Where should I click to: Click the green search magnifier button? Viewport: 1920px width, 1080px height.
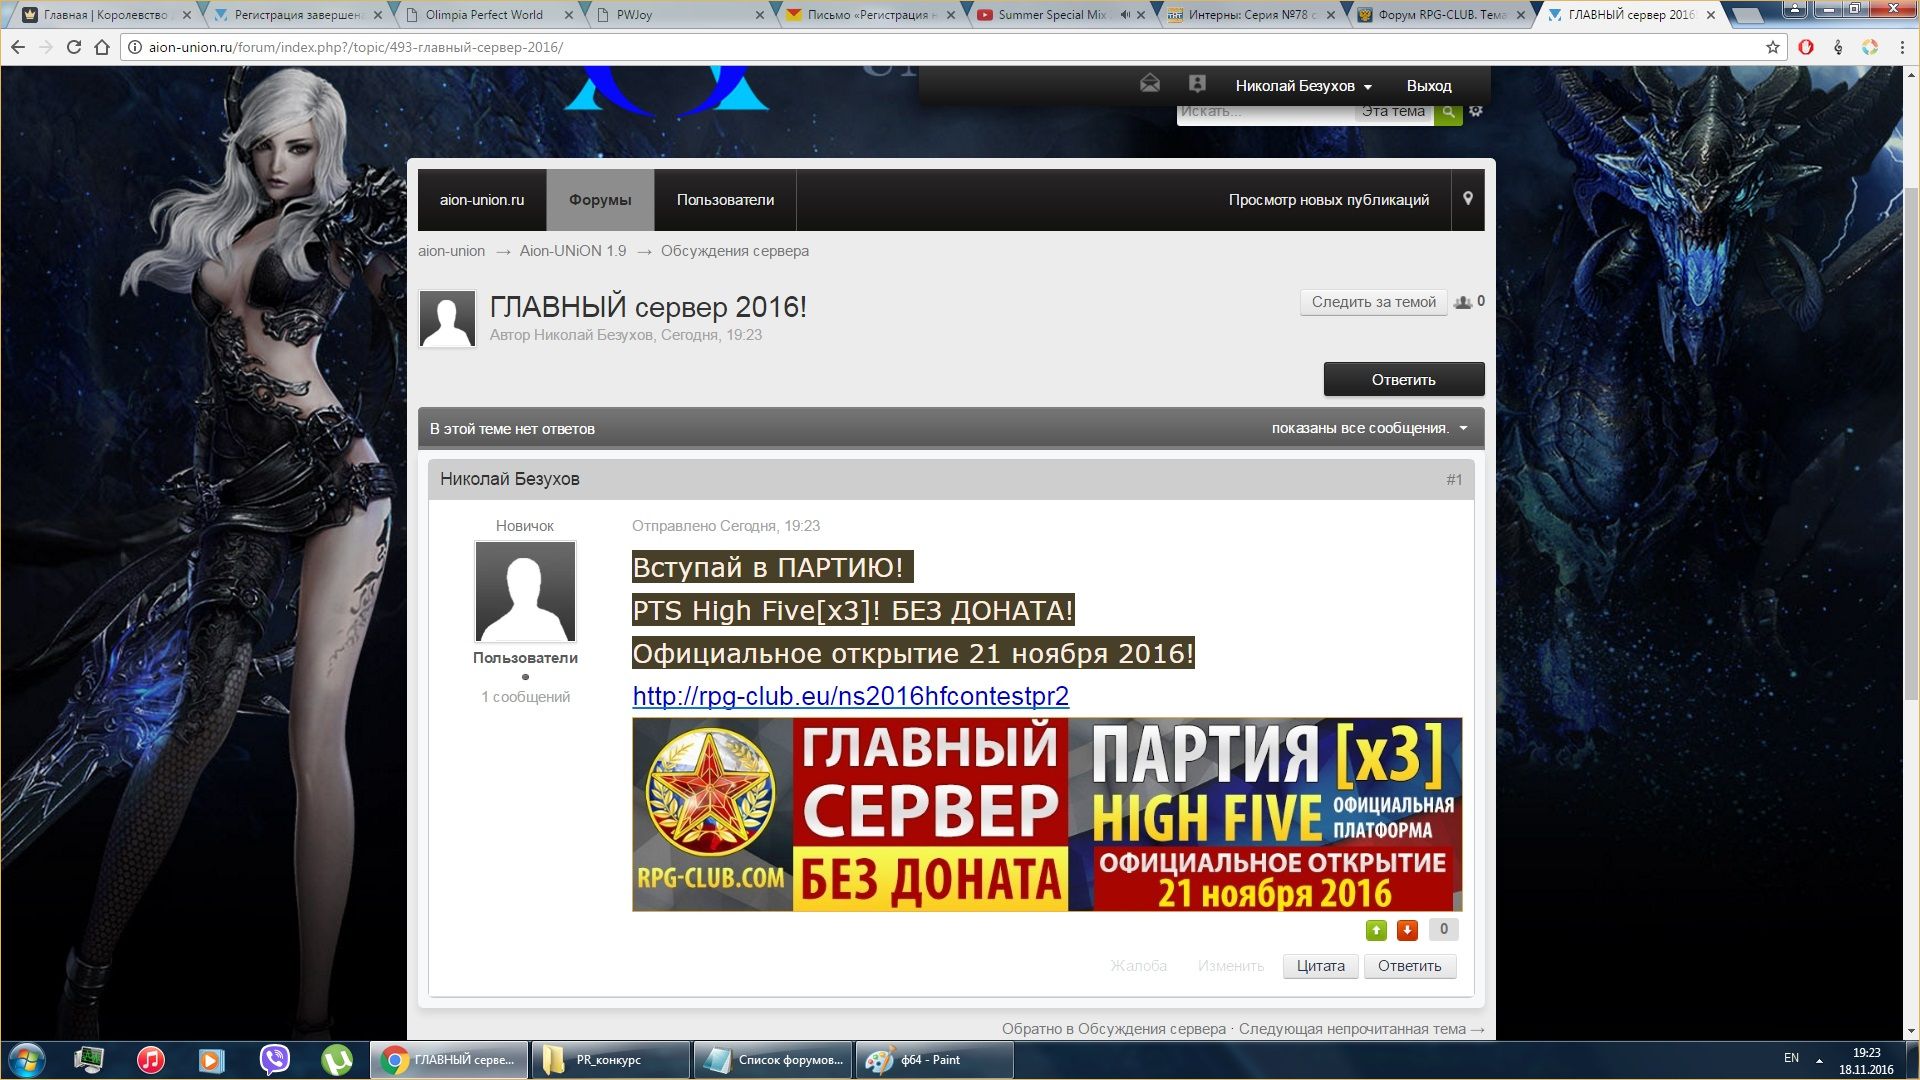pyautogui.click(x=1448, y=112)
